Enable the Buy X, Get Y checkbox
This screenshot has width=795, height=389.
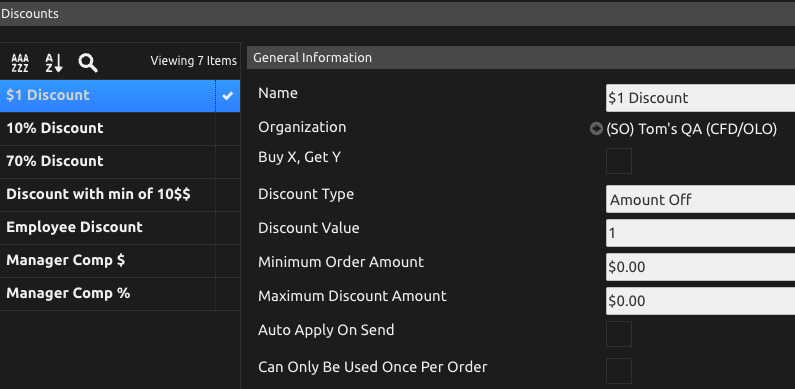coord(619,161)
